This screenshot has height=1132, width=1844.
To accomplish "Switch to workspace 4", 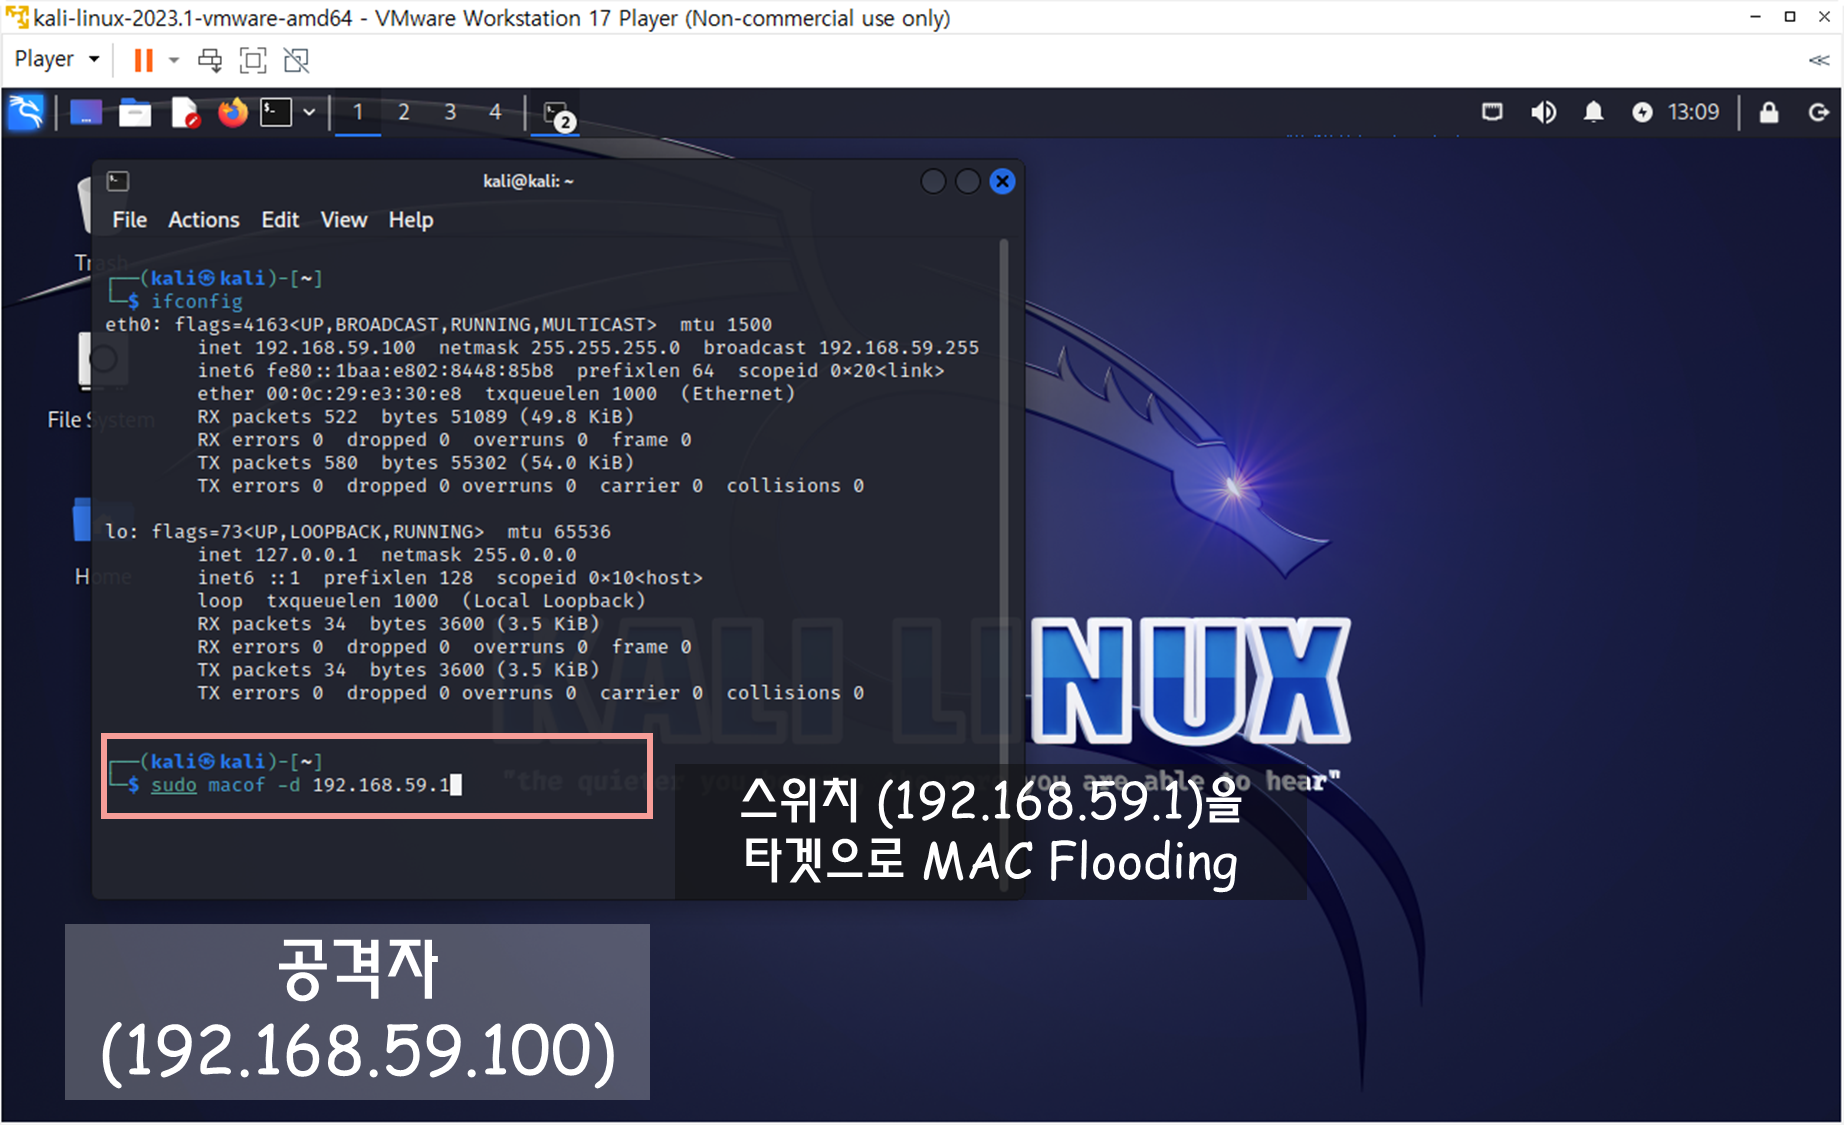I will 495,112.
